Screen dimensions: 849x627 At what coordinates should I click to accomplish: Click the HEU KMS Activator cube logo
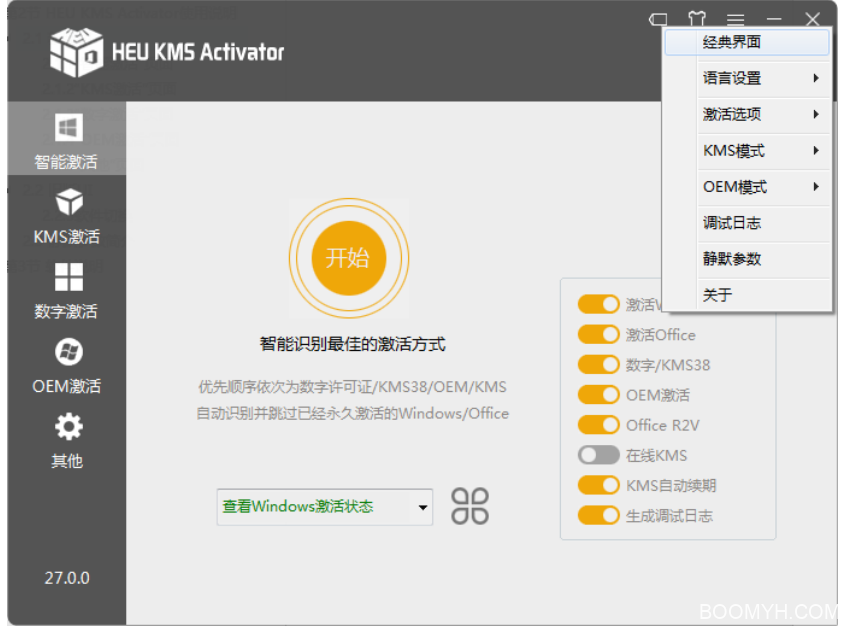coord(76,50)
